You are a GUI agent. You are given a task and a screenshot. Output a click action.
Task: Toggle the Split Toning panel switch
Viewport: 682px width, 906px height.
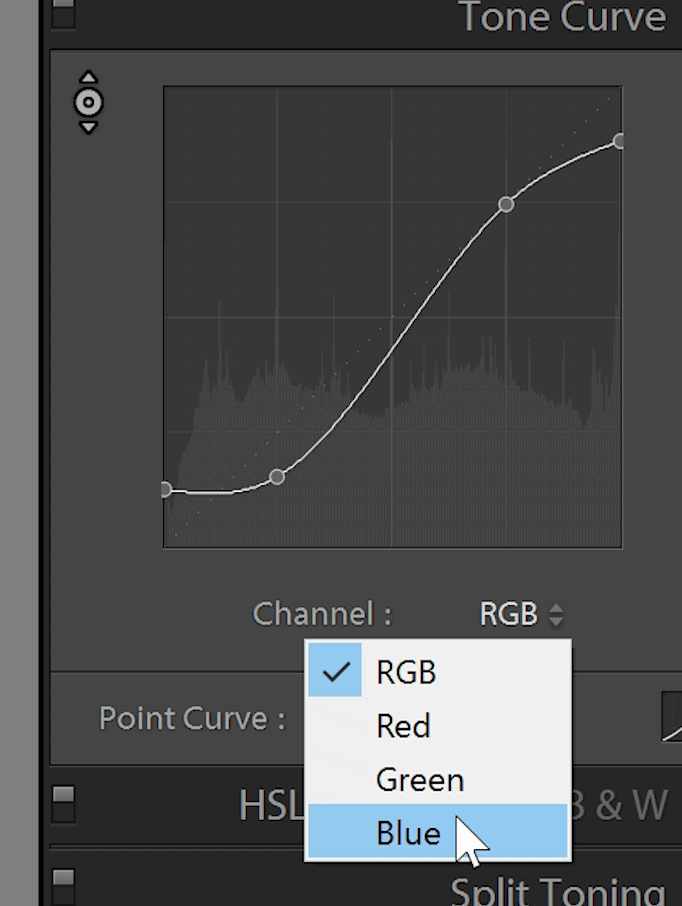[x=63, y=886]
